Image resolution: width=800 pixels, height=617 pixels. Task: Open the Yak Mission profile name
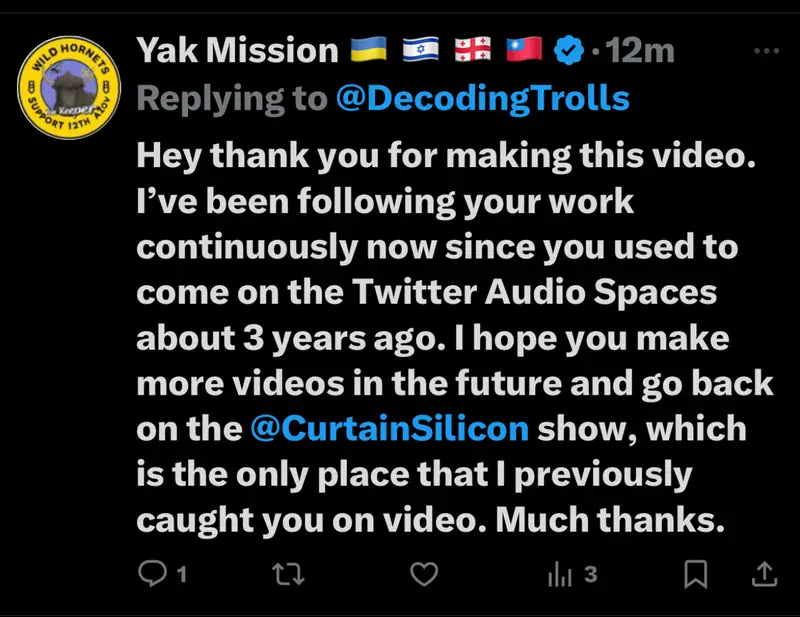(237, 50)
